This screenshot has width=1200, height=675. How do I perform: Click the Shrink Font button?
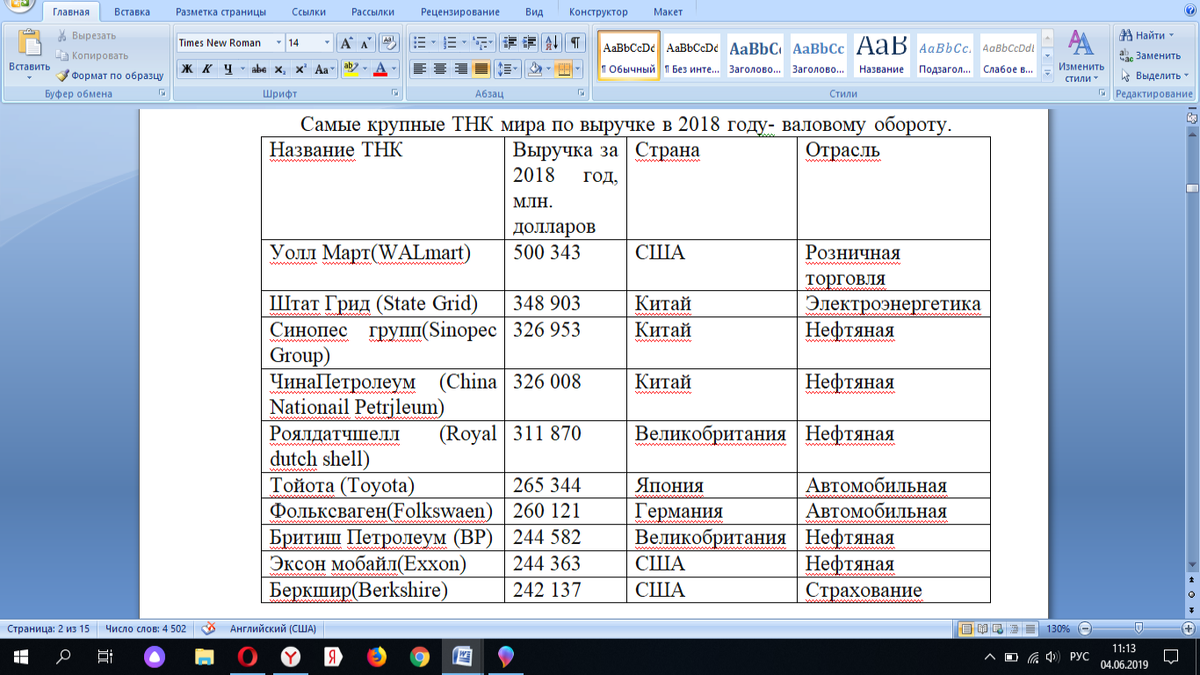tap(366, 43)
